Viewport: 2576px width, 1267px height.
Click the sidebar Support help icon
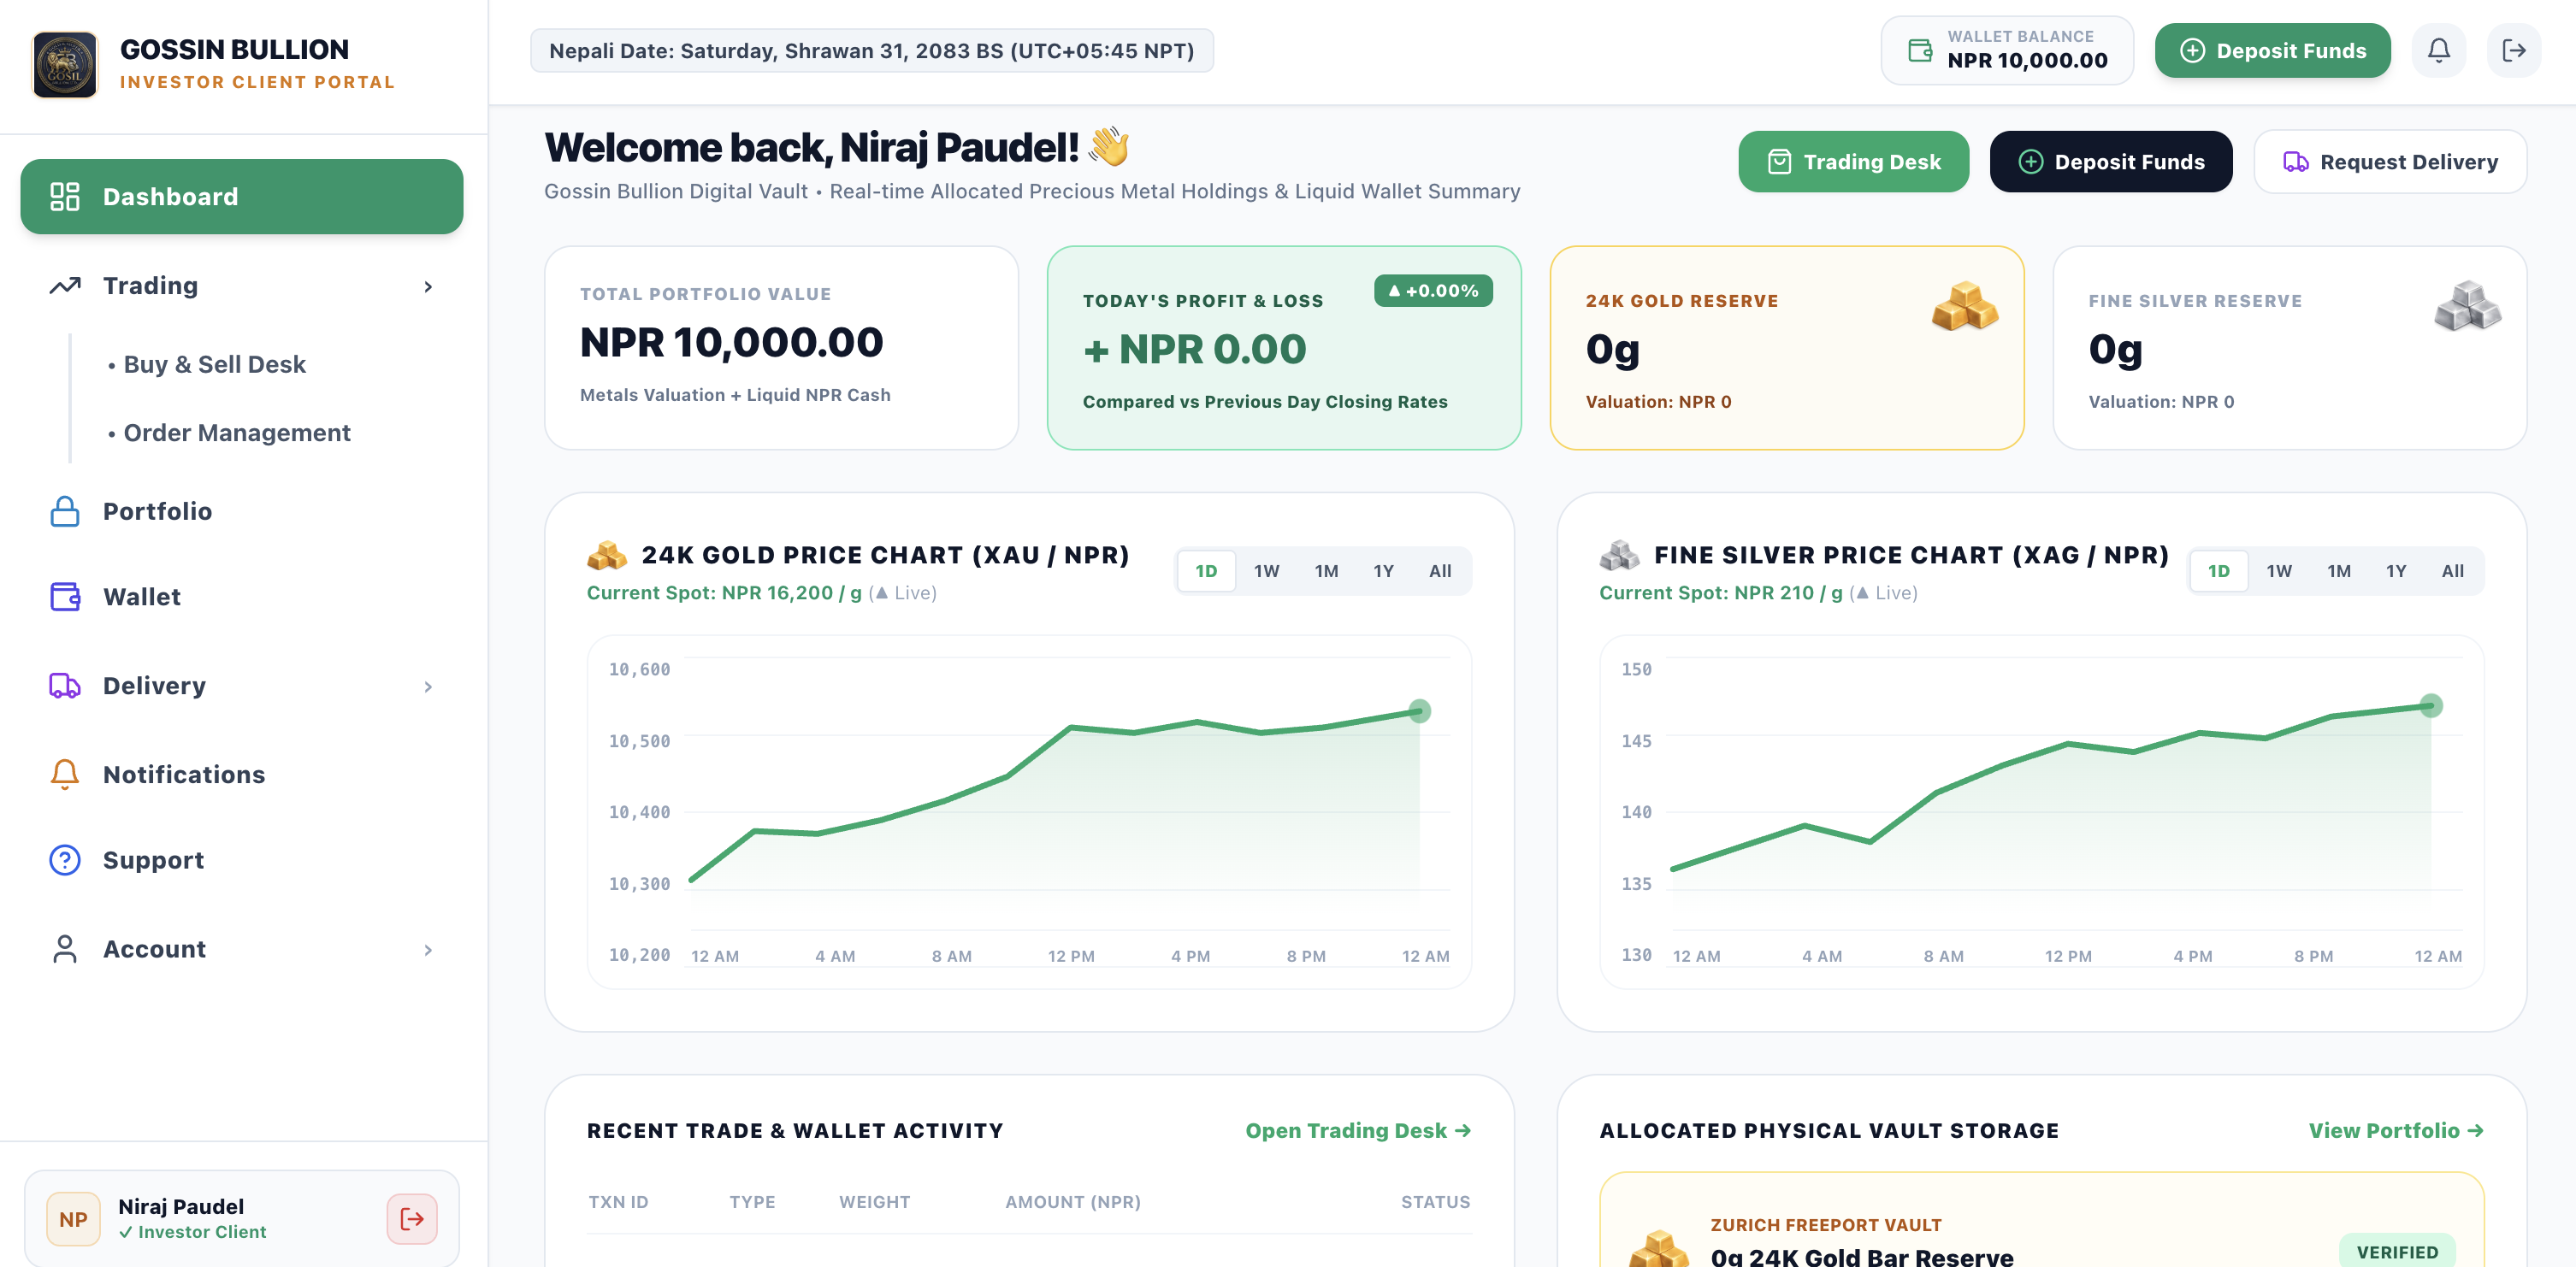[65, 860]
